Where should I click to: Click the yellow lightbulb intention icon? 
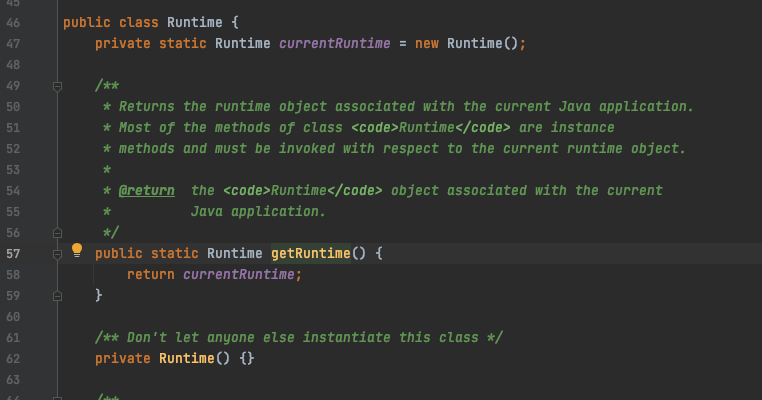pyautogui.click(x=76, y=251)
